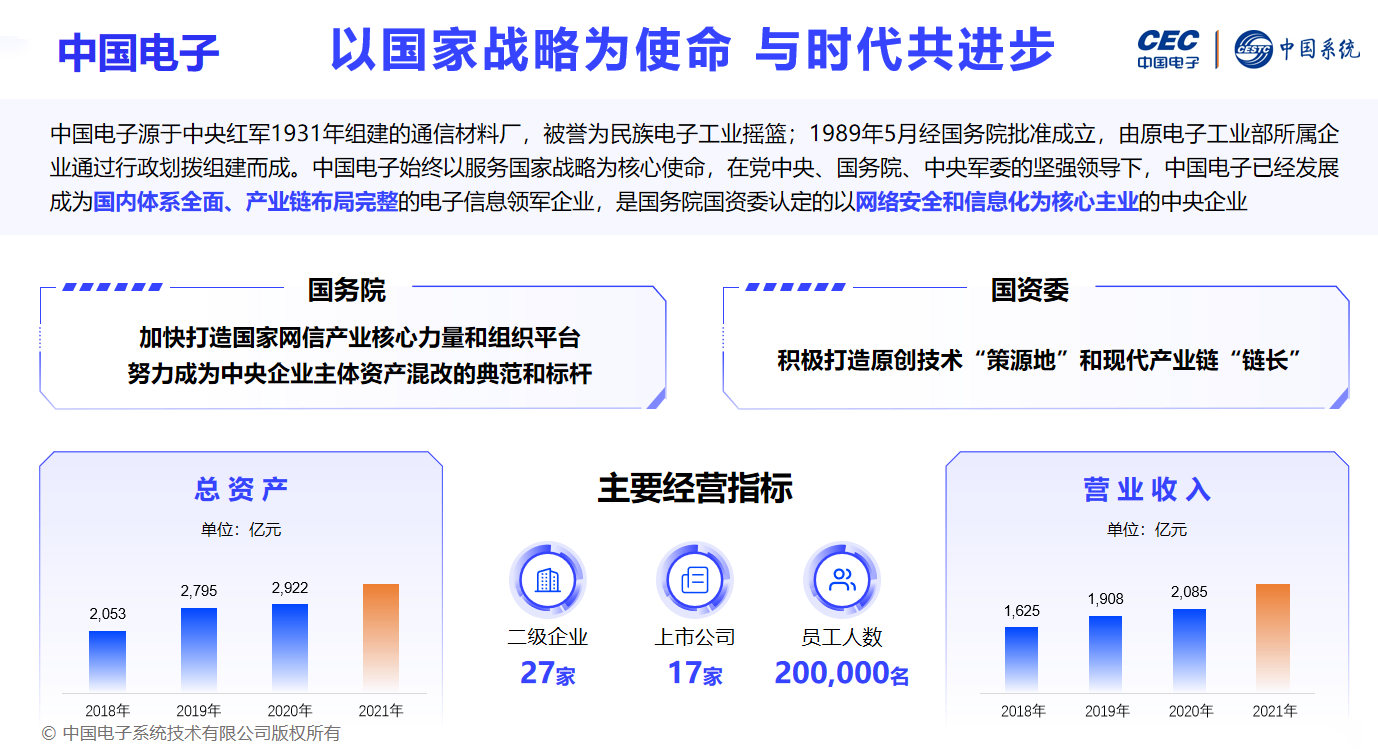
Task: Click the 200,000名 employee count
Action: click(841, 673)
